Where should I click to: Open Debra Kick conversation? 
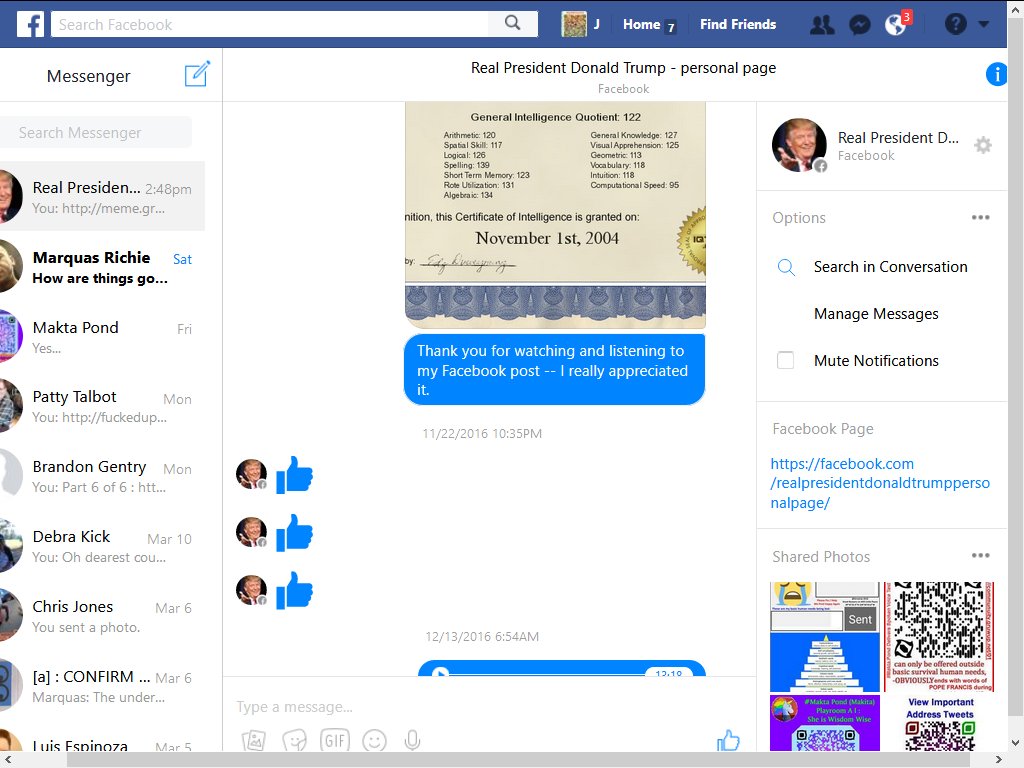coord(103,547)
